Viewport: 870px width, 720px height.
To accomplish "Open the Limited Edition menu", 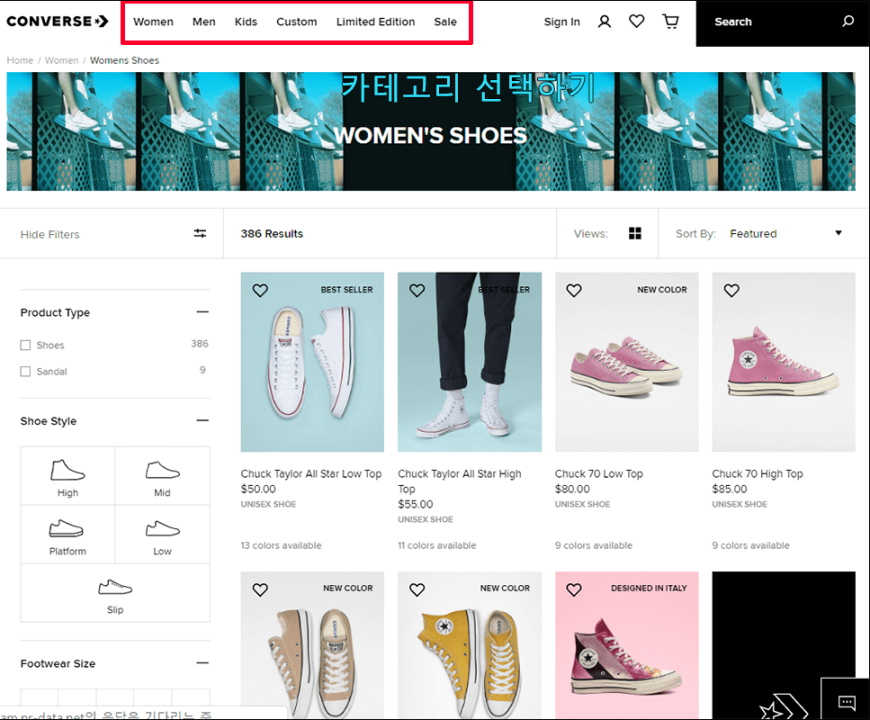I will [x=376, y=22].
